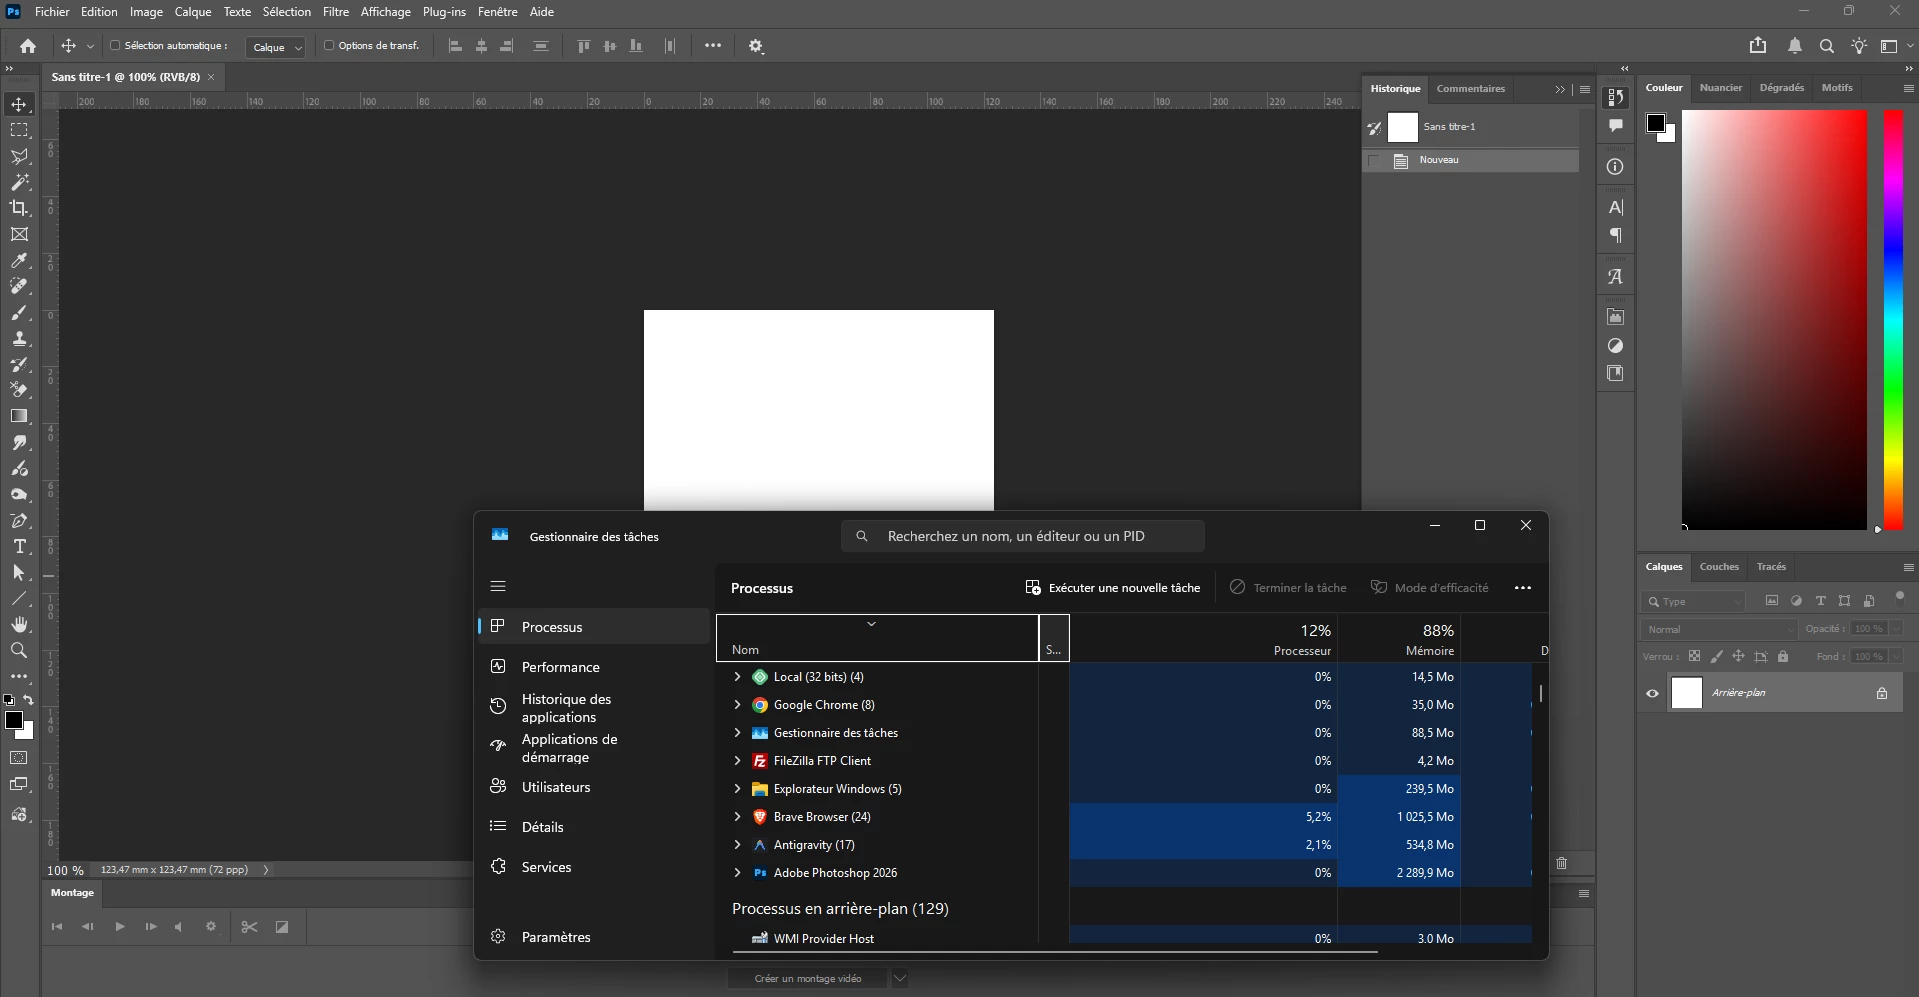1919x997 pixels.
Task: Switch to the Couches tab
Action: click(1719, 567)
